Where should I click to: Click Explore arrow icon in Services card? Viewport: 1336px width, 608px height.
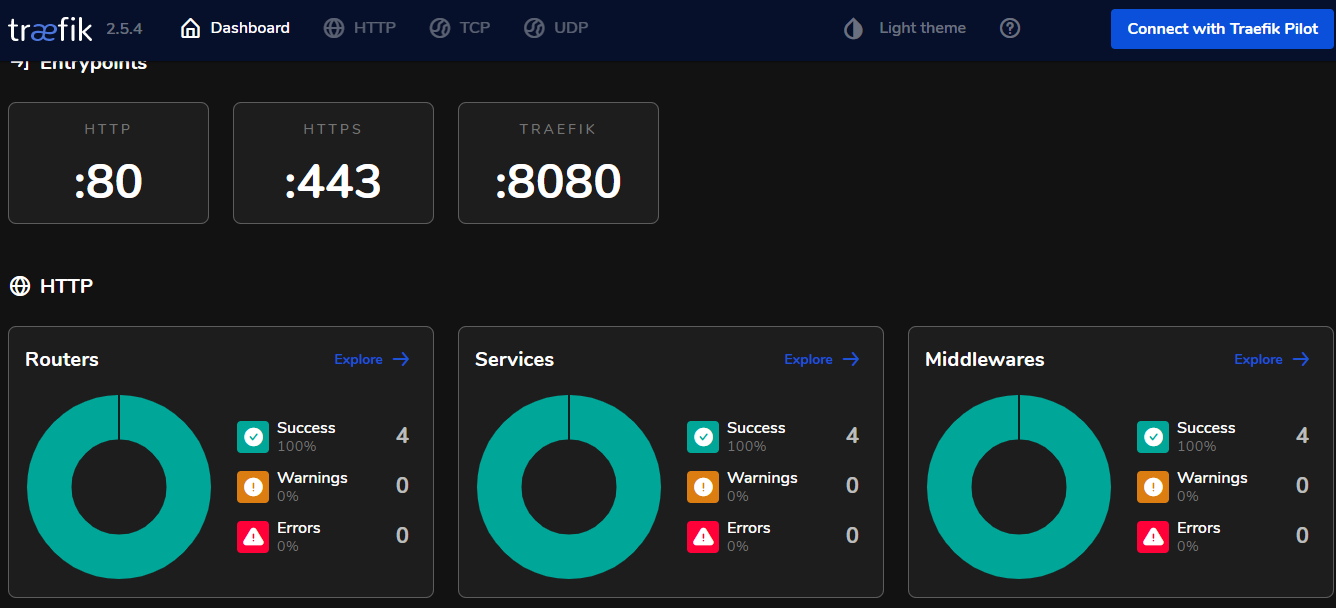tap(851, 359)
